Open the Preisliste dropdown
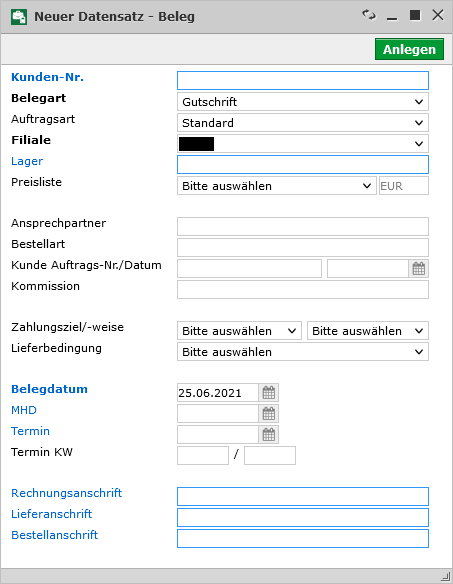The height and width of the screenshot is (584, 453). click(x=277, y=185)
